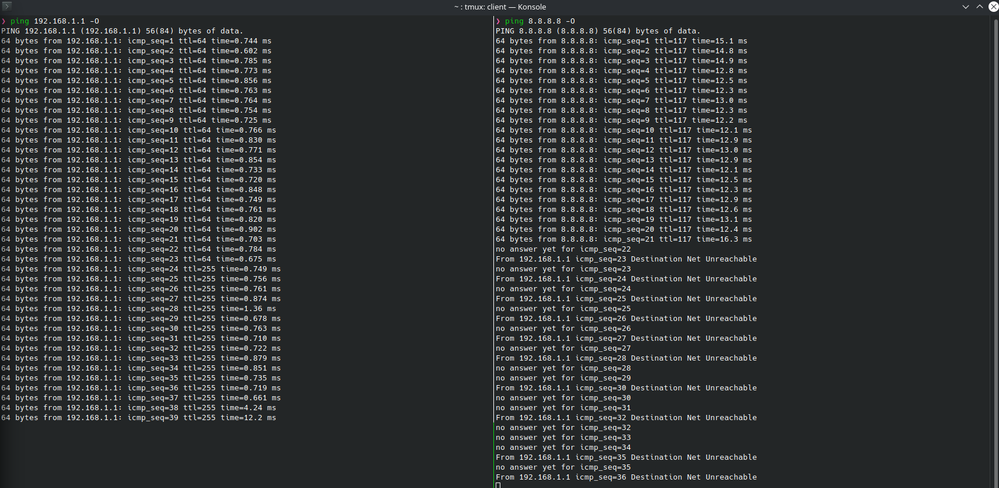Maximize the Konsole window
The width and height of the screenshot is (999, 488).
[x=979, y=6]
